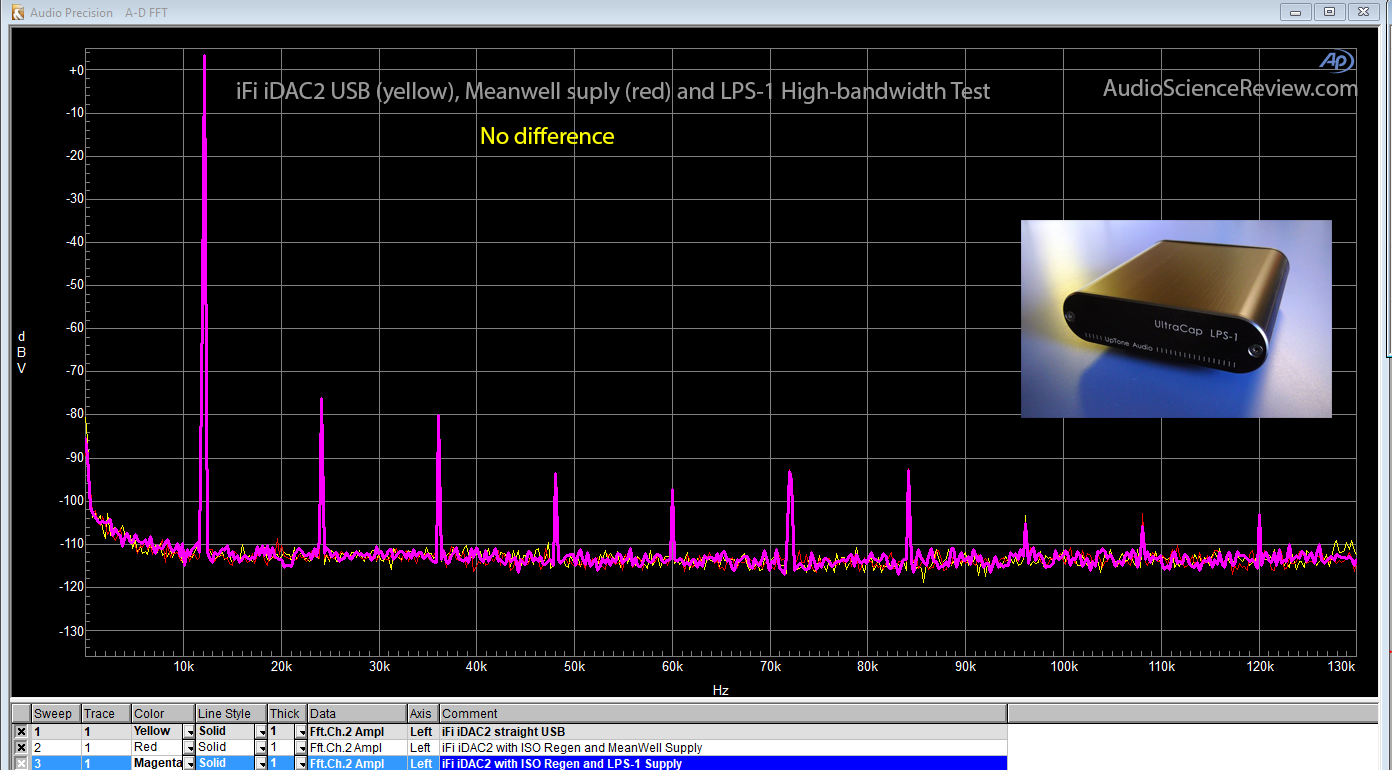Click the +0 amplitude axis label
This screenshot has height=770, width=1392.
pos(76,71)
